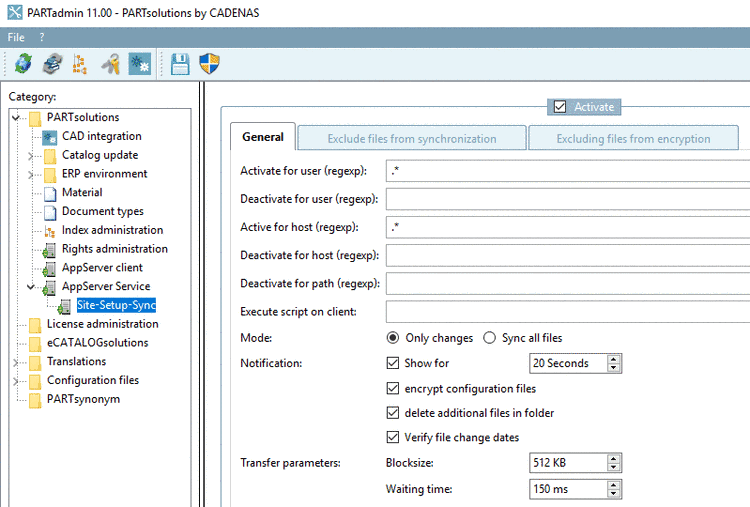
Task: Click the eCATALOGsolutions folder icon
Action: 35,343
